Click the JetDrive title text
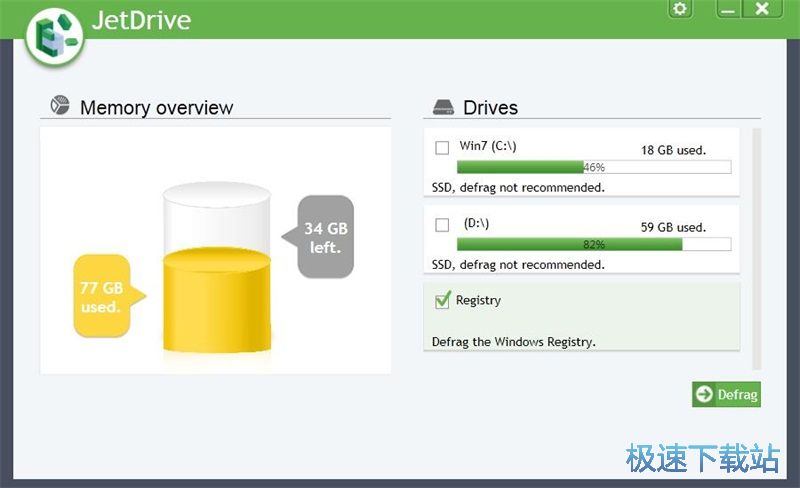This screenshot has height=488, width=800. 140,20
